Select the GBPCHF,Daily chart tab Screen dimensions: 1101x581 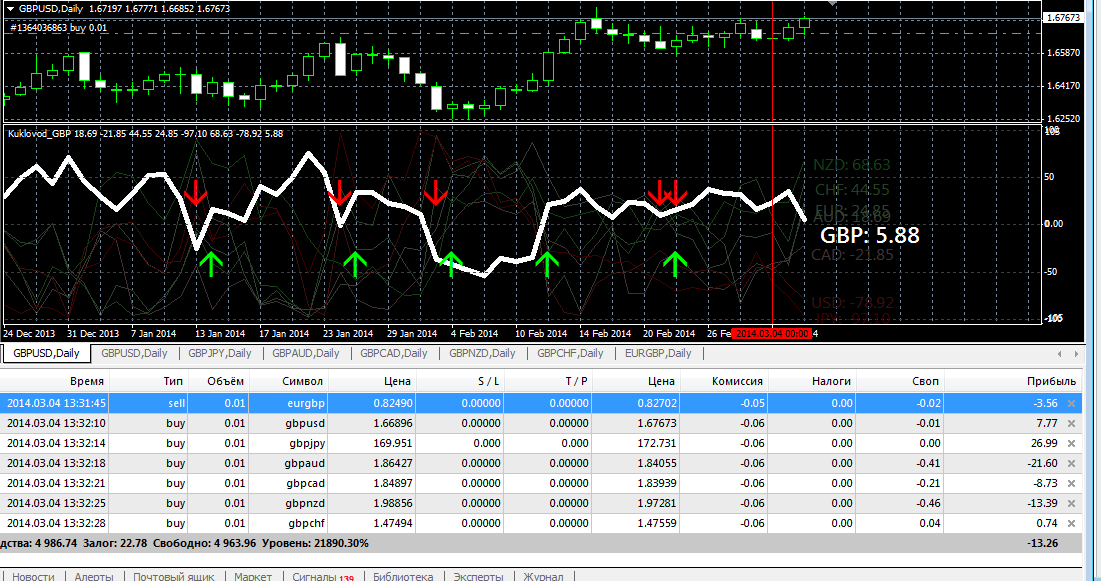(x=570, y=353)
